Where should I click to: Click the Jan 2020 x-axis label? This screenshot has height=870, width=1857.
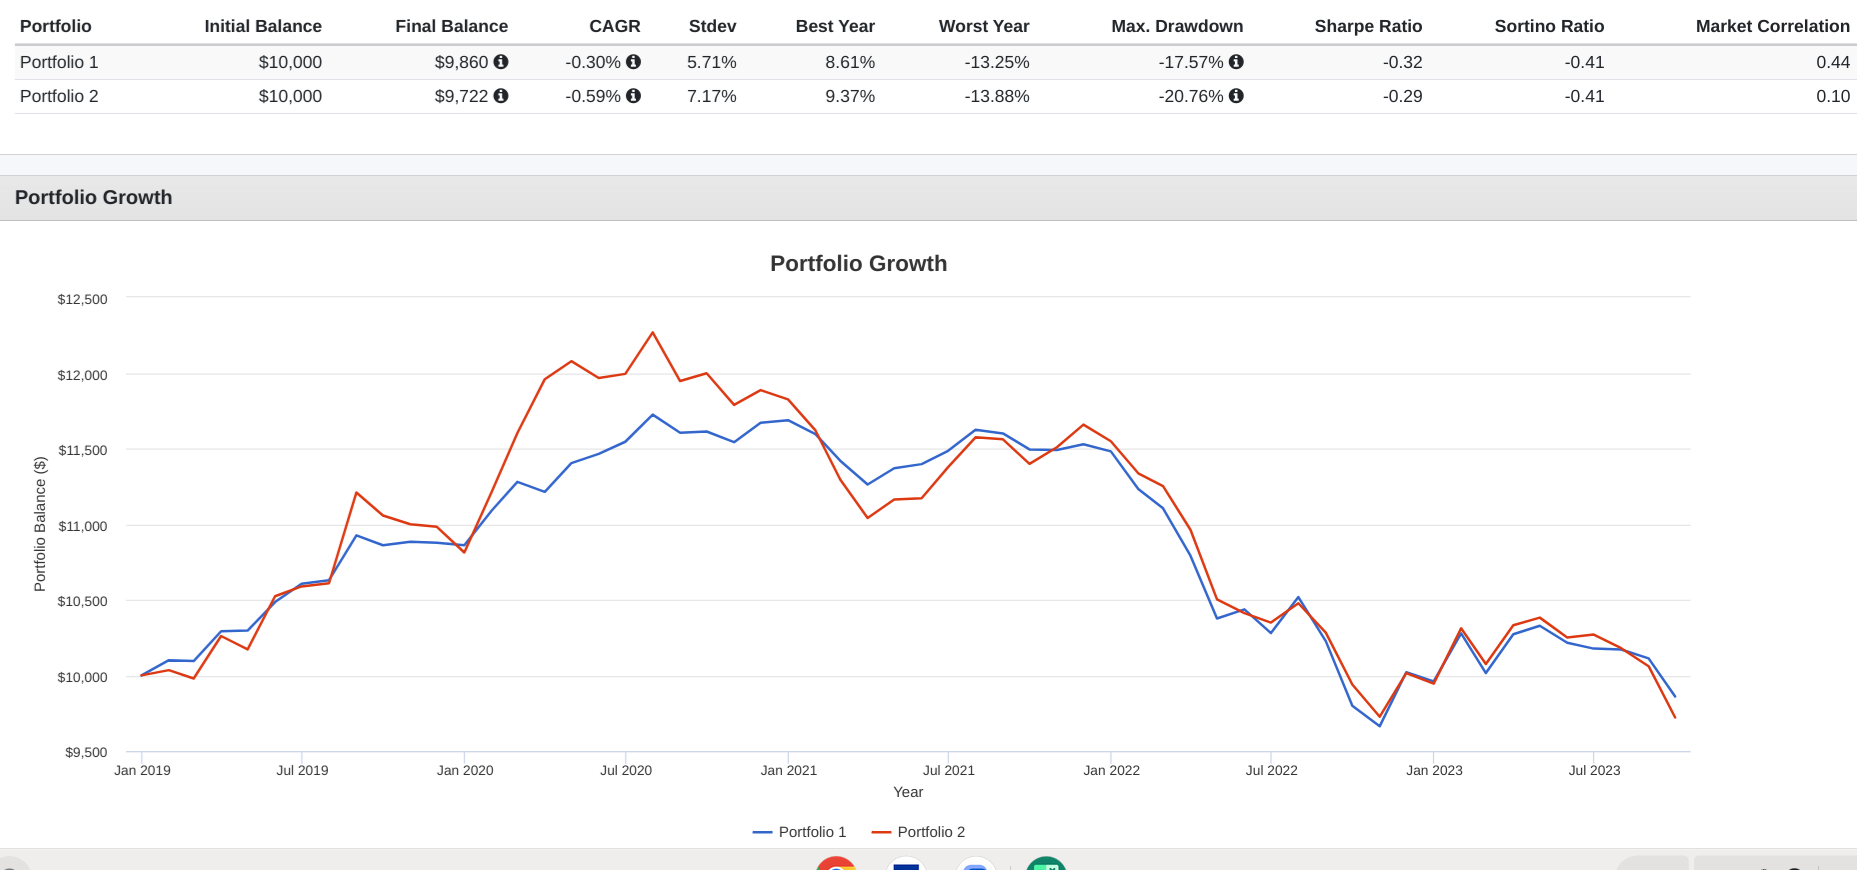tap(465, 770)
